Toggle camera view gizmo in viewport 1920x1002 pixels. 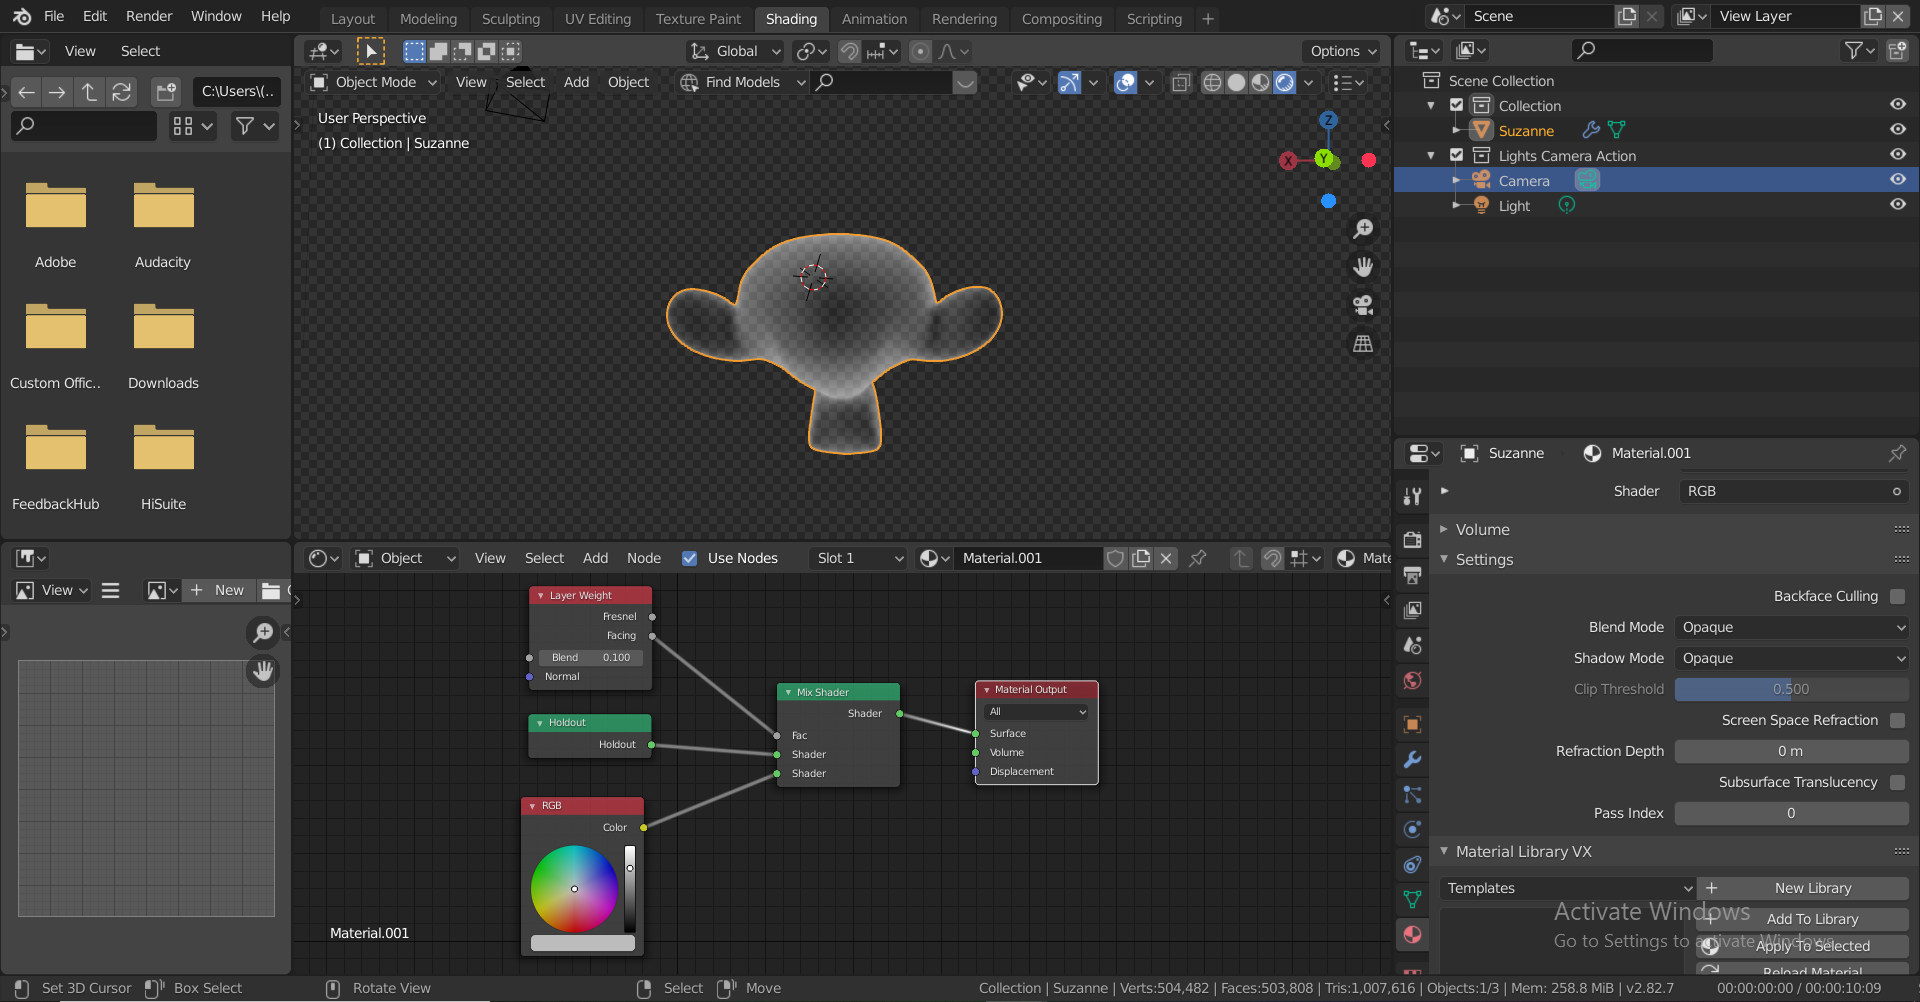(x=1362, y=305)
